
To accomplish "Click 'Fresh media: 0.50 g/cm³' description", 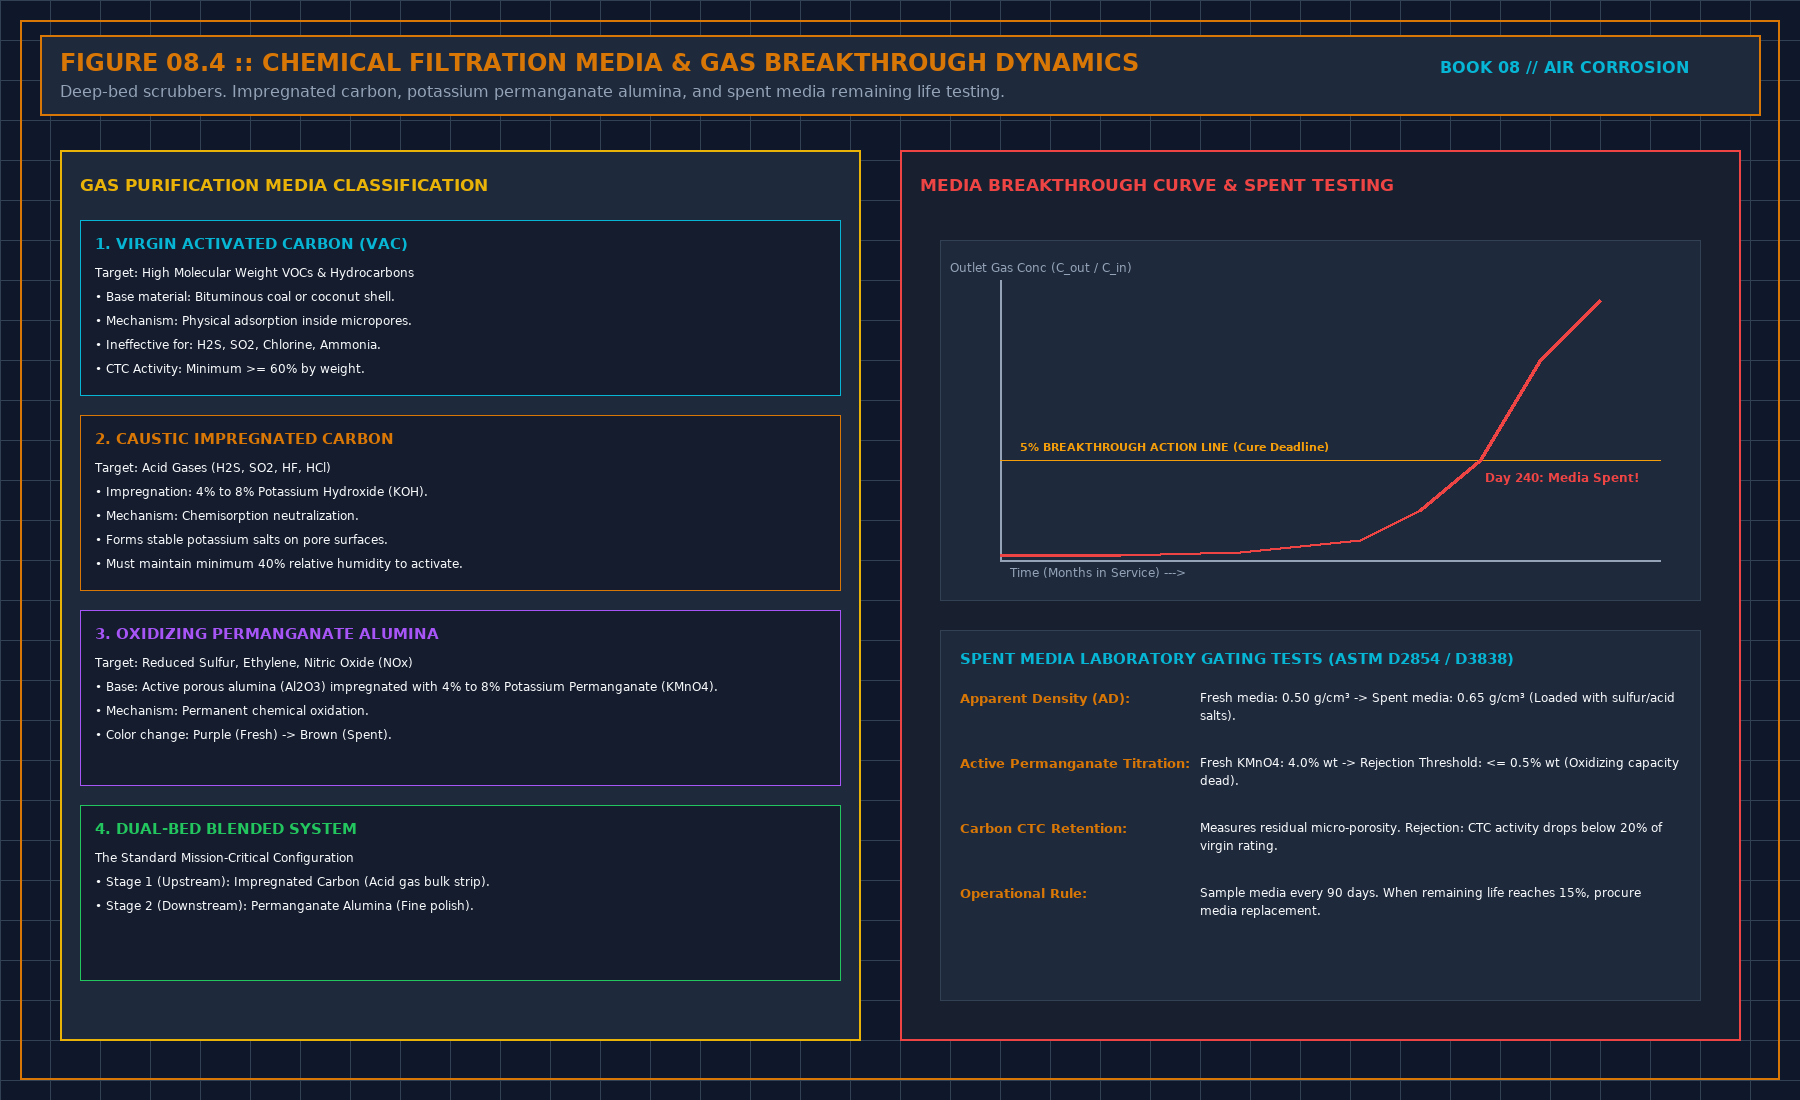I will (1437, 707).
